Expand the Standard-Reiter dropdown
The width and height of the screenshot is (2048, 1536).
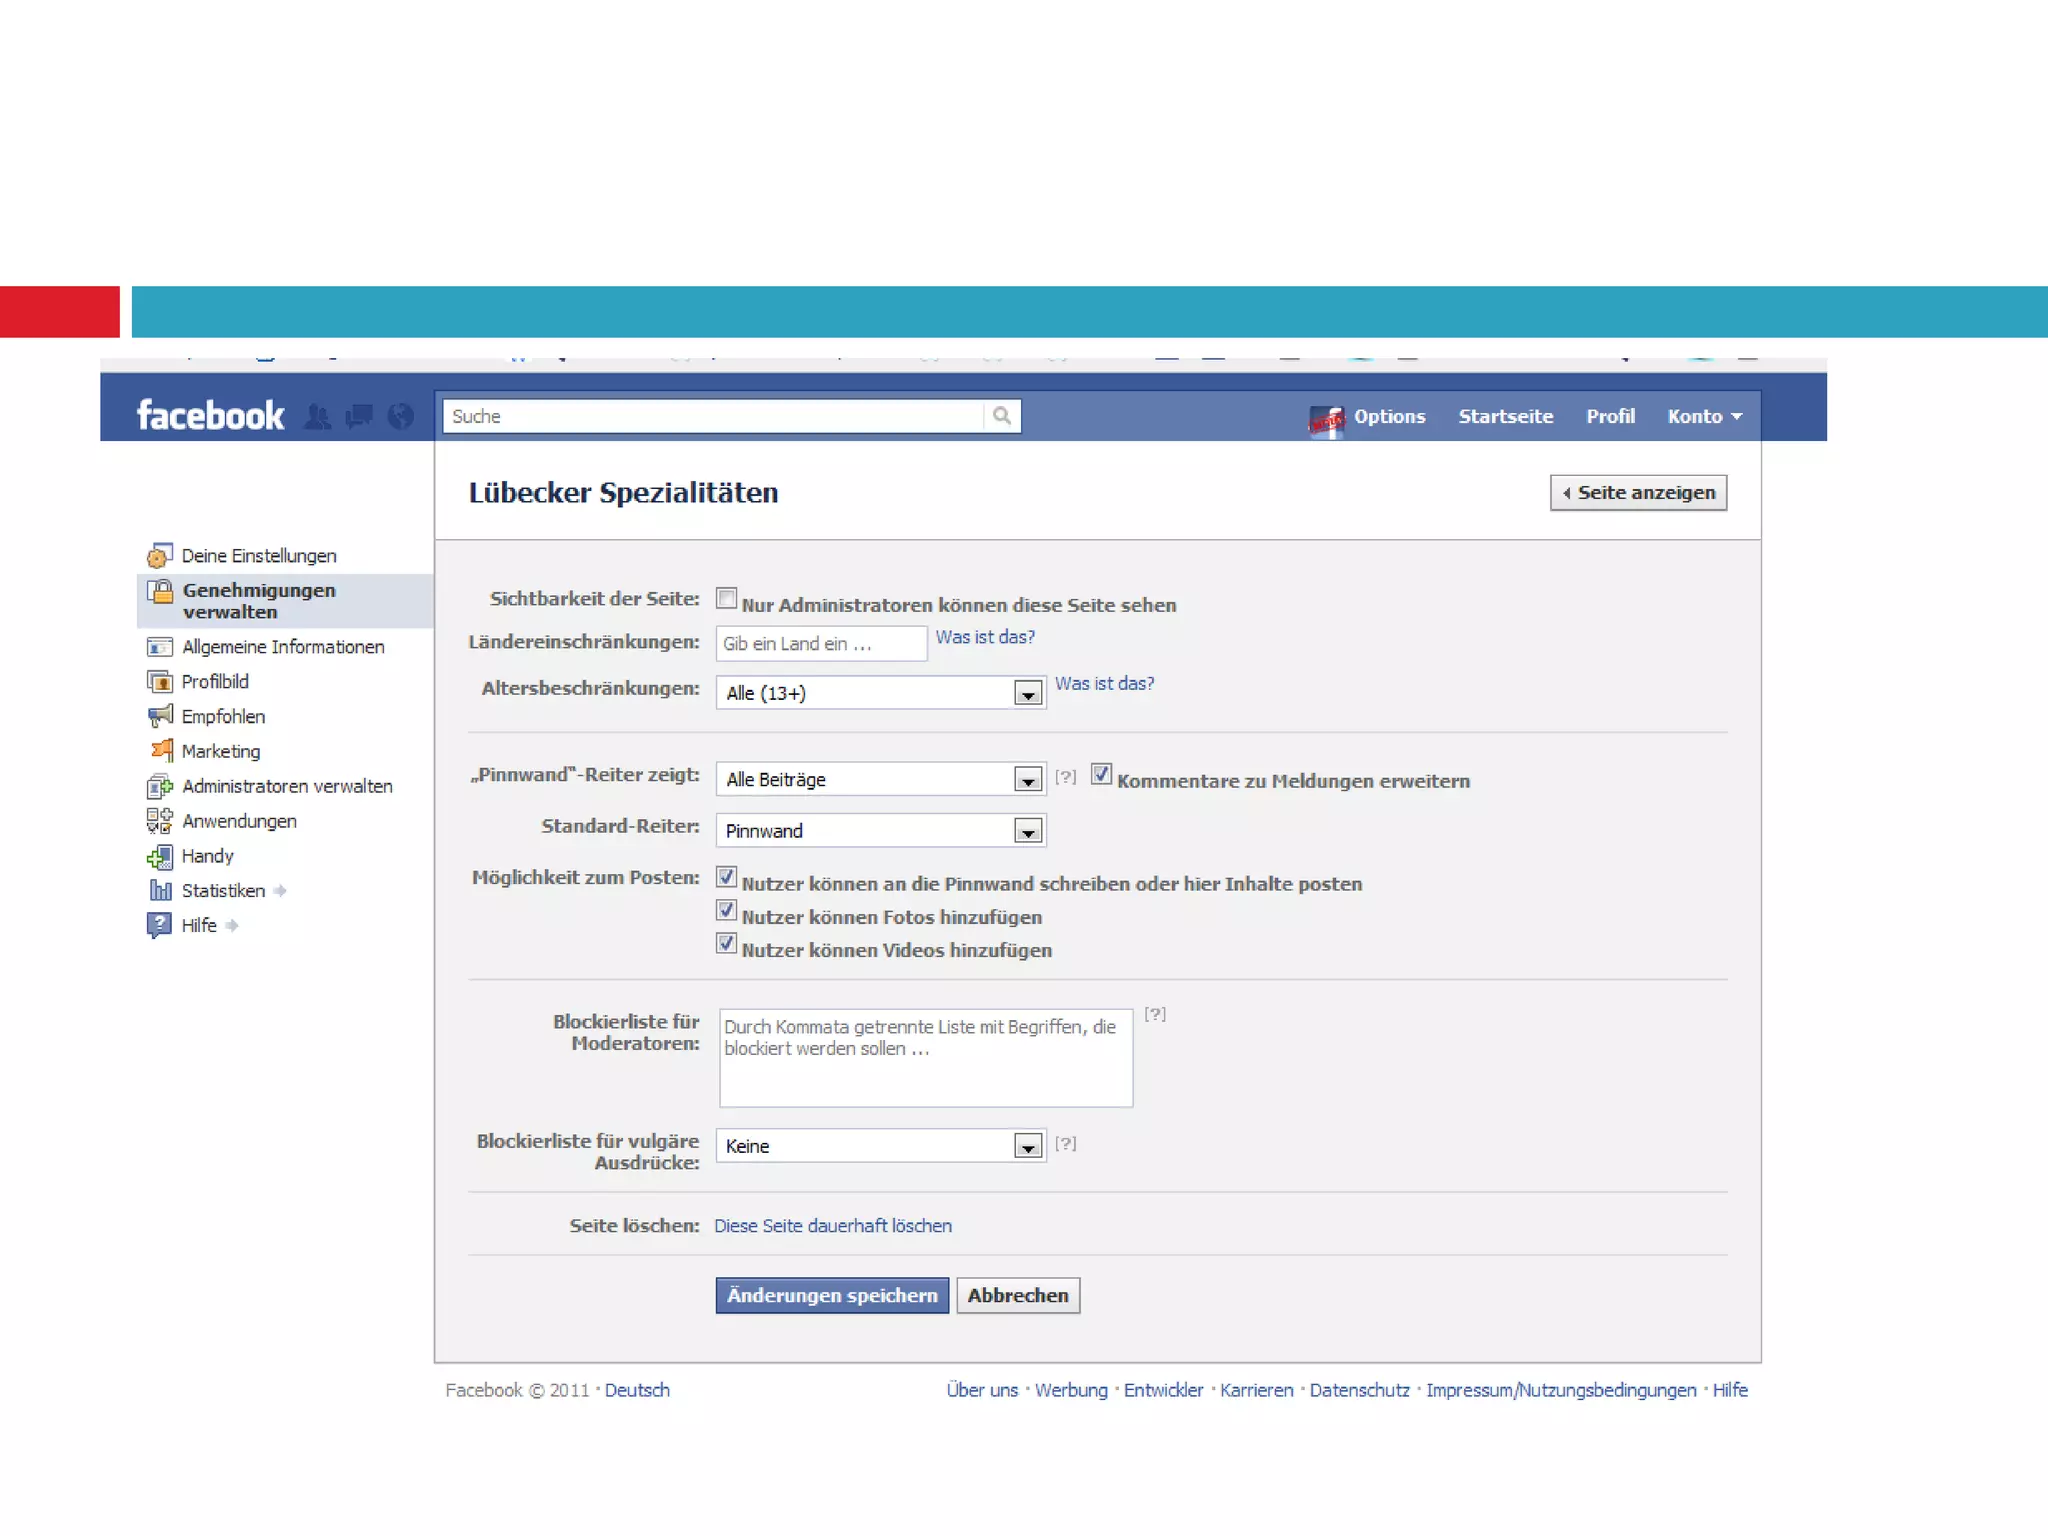tap(1028, 831)
